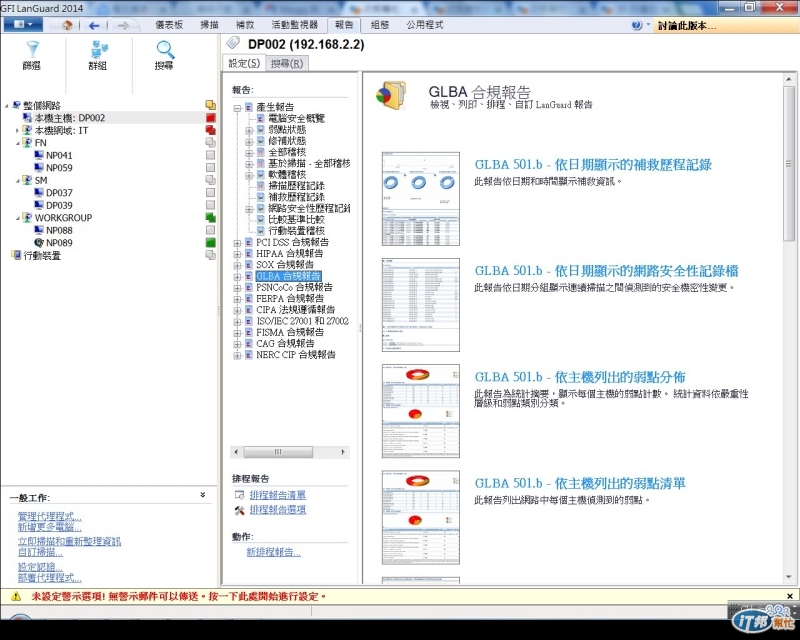Screen dimensions: 800x640
Task: Click the 自訂掃描 link
Action: click(x=40, y=552)
